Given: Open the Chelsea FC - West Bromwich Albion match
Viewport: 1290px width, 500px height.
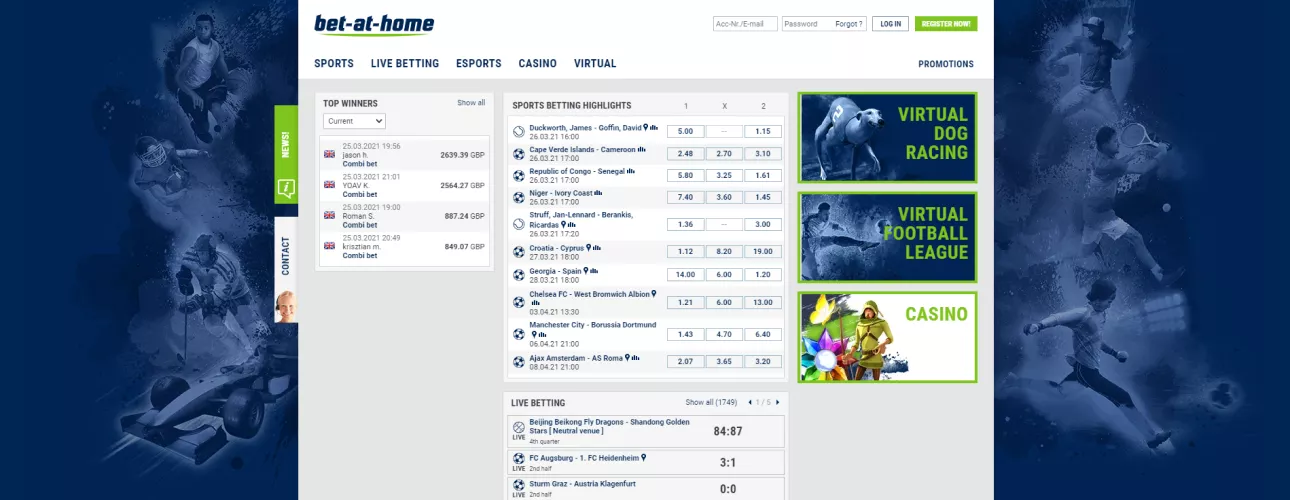Looking at the screenshot, I should (589, 295).
